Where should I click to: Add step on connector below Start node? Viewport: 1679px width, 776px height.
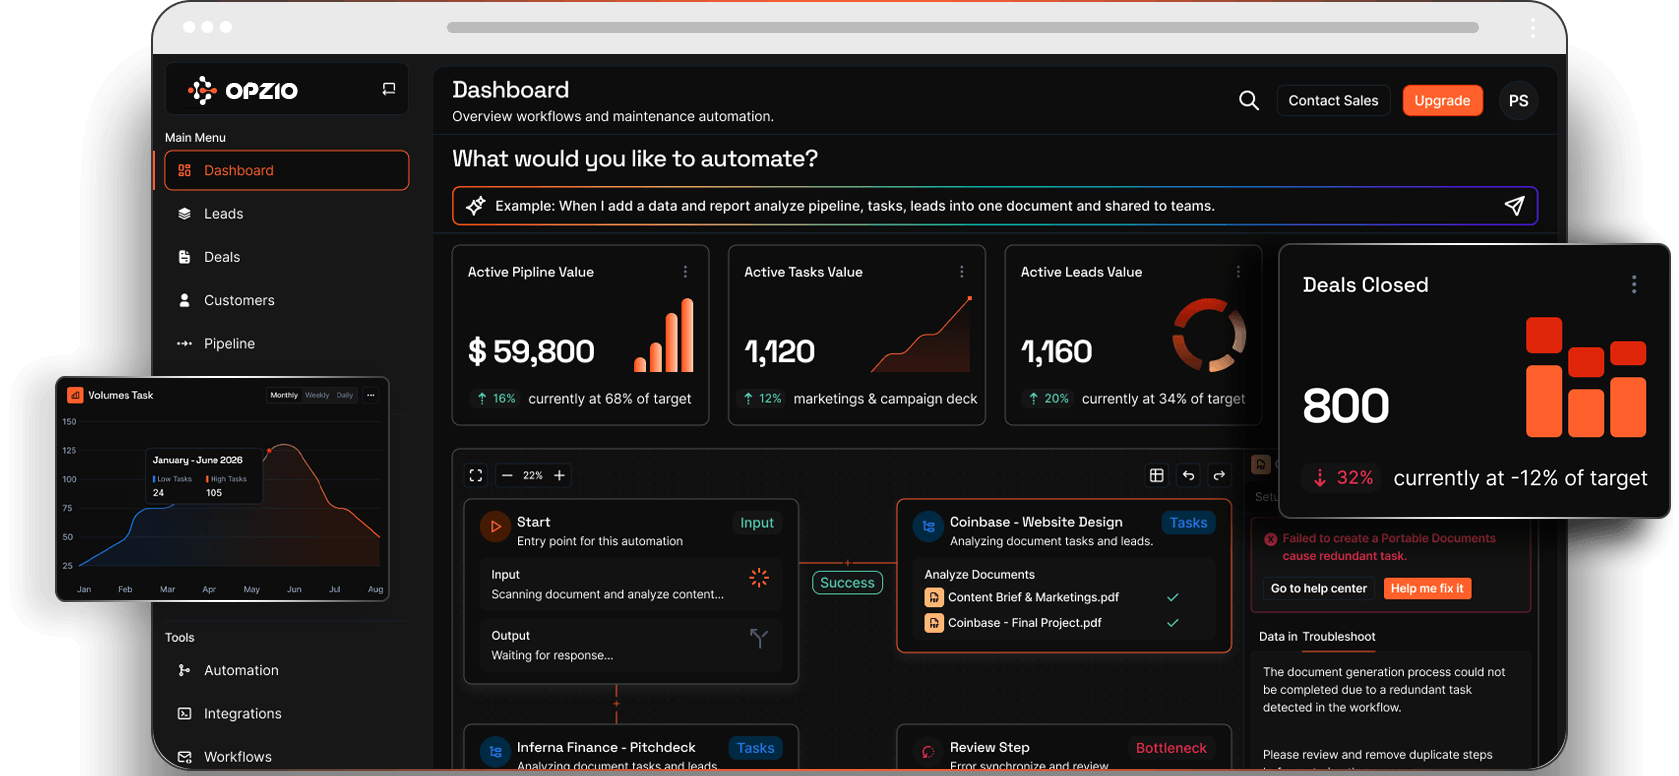point(616,704)
